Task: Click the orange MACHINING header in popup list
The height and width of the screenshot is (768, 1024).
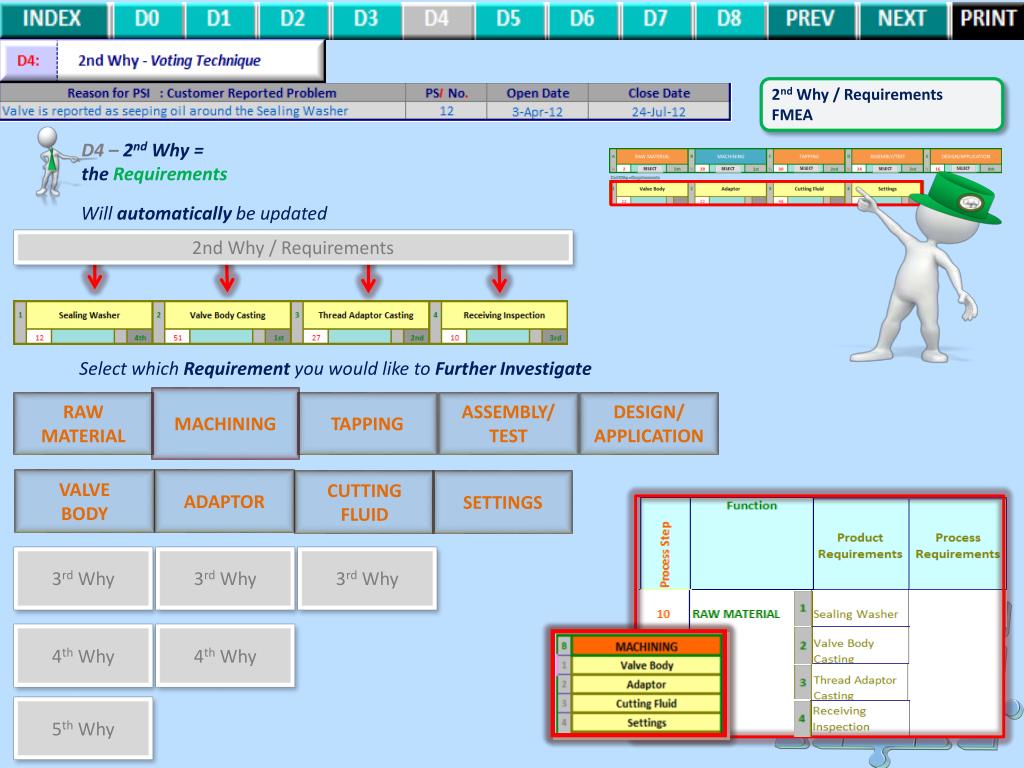Action: point(647,646)
